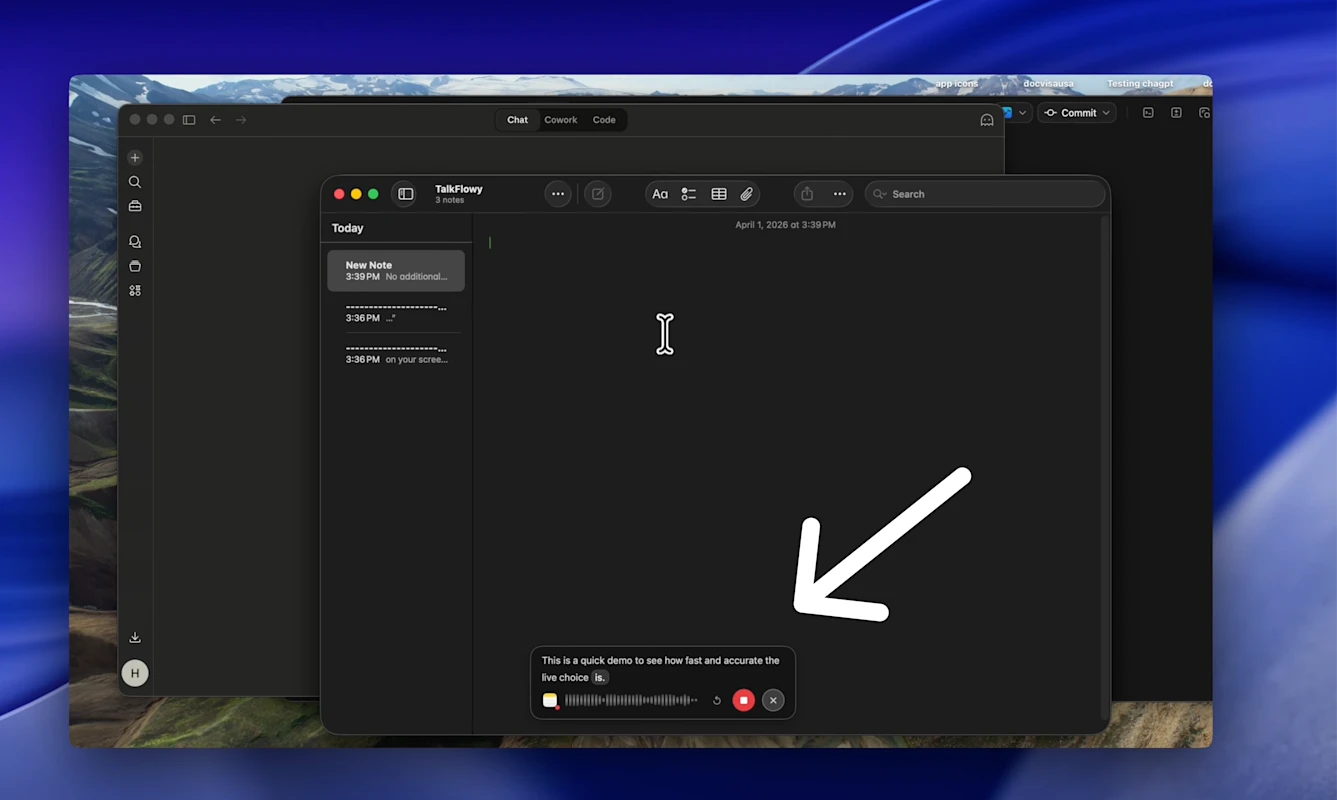Add a table to the note
The image size is (1337, 800).
click(718, 194)
